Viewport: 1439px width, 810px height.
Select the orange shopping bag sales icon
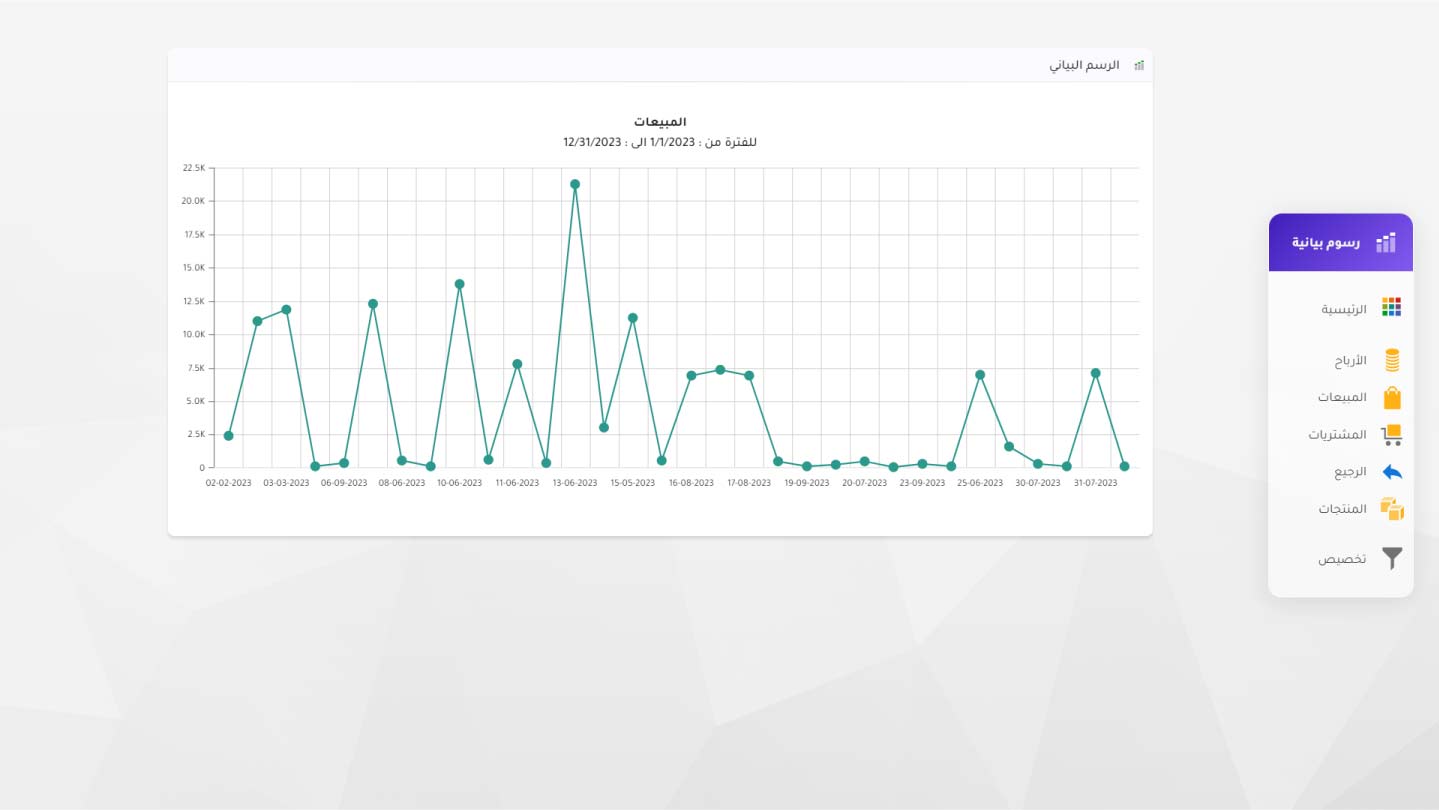[x=1391, y=398]
